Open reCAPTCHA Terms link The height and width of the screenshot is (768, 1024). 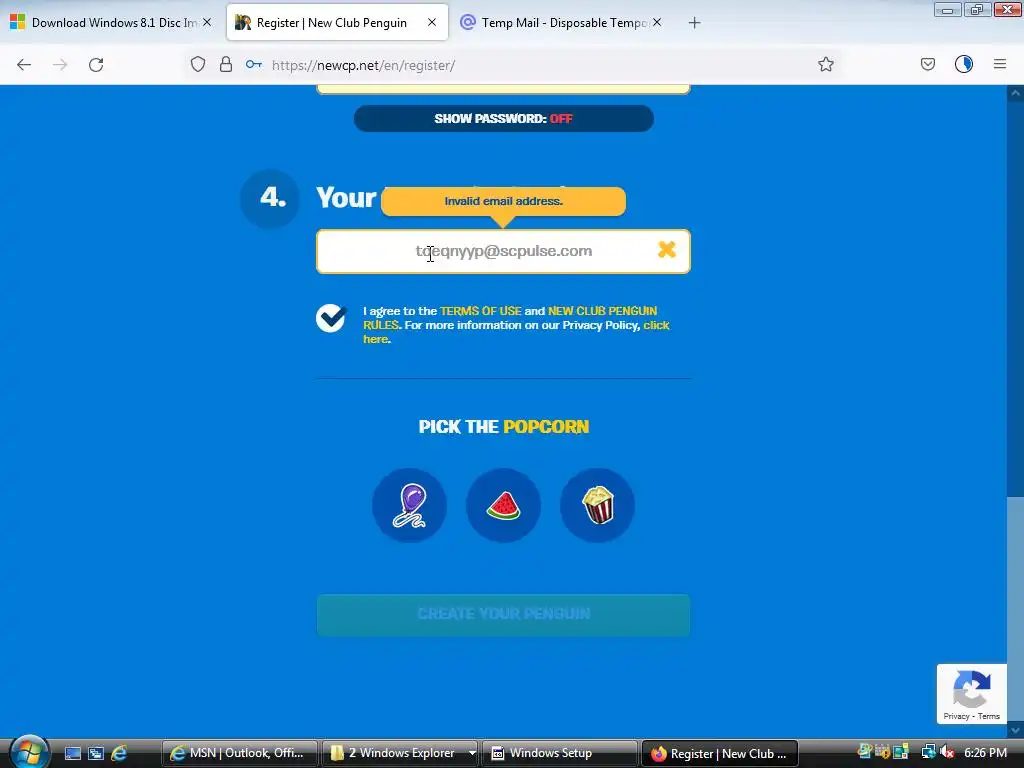pyautogui.click(x=988, y=716)
